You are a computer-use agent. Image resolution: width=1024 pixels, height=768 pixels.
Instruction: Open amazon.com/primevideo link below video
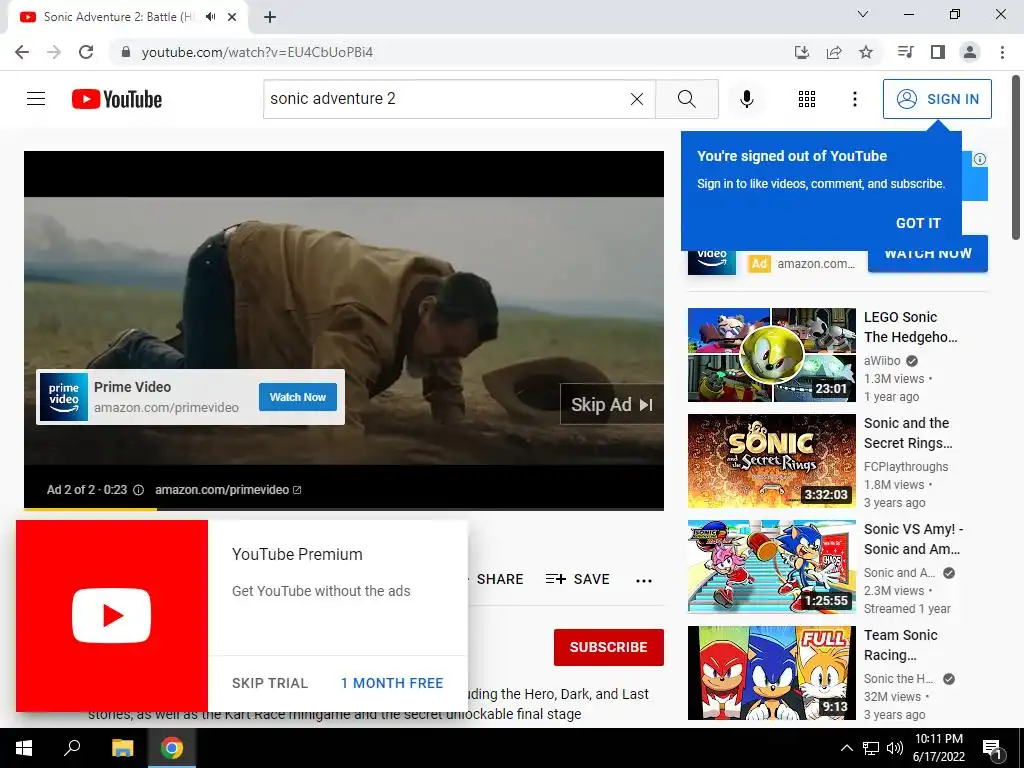(228, 490)
